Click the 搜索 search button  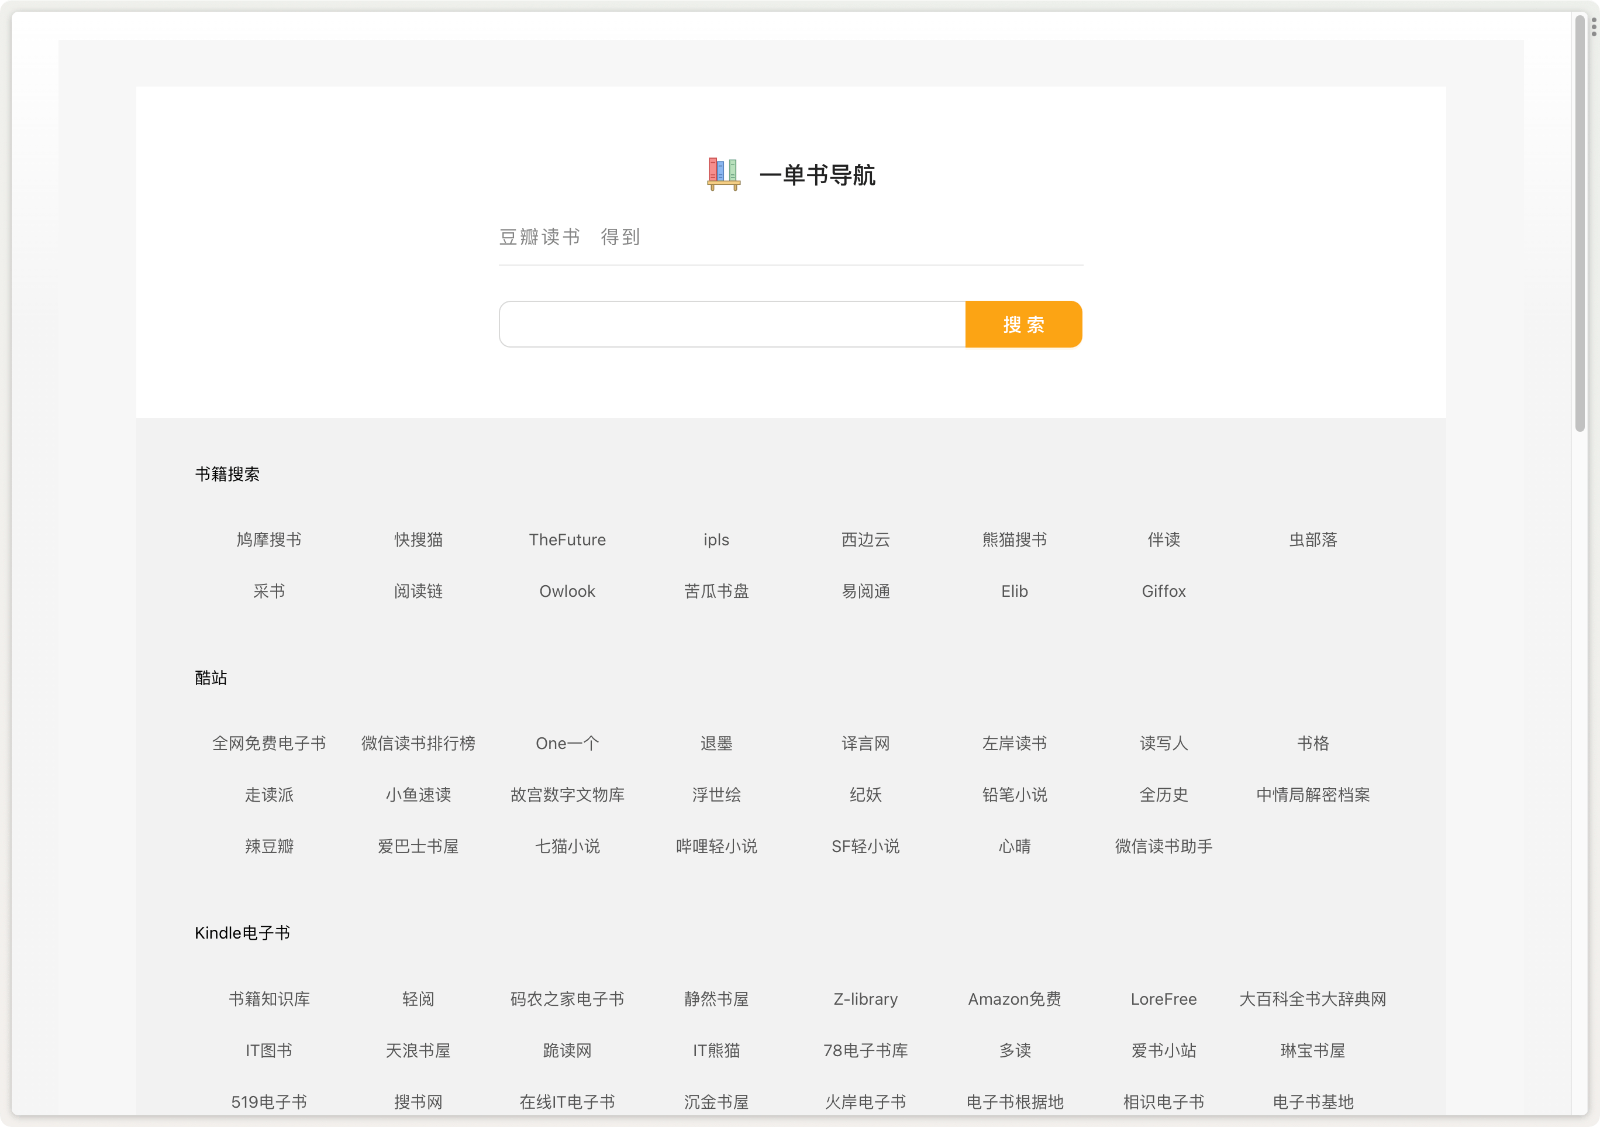coord(1022,324)
